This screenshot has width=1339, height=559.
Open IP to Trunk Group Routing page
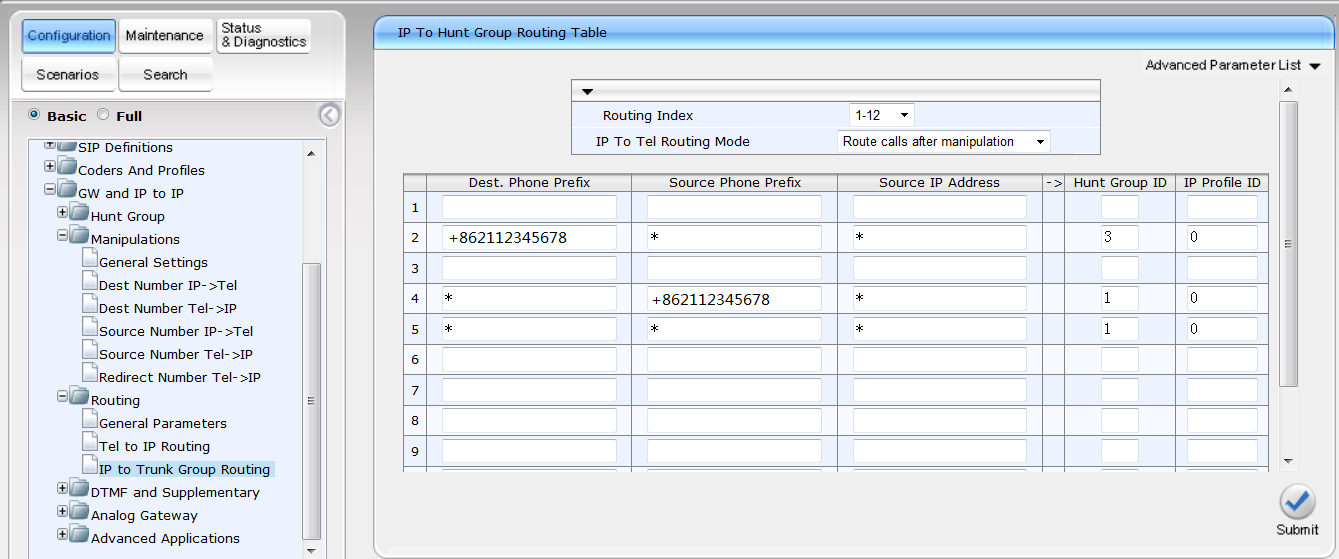[x=184, y=469]
